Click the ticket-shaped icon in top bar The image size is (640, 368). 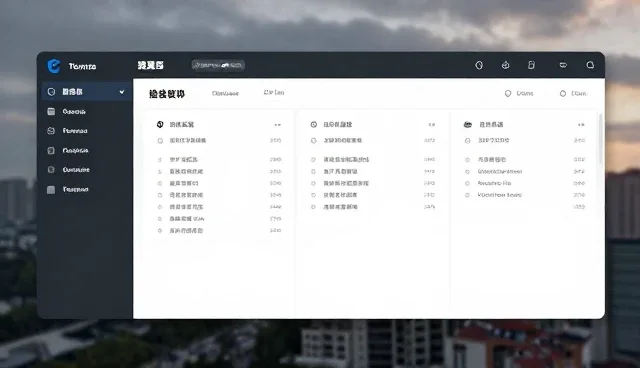tap(563, 65)
